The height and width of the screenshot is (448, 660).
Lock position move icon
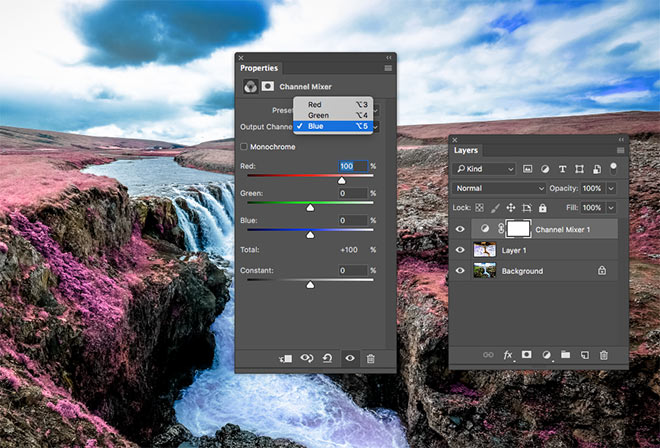511,208
